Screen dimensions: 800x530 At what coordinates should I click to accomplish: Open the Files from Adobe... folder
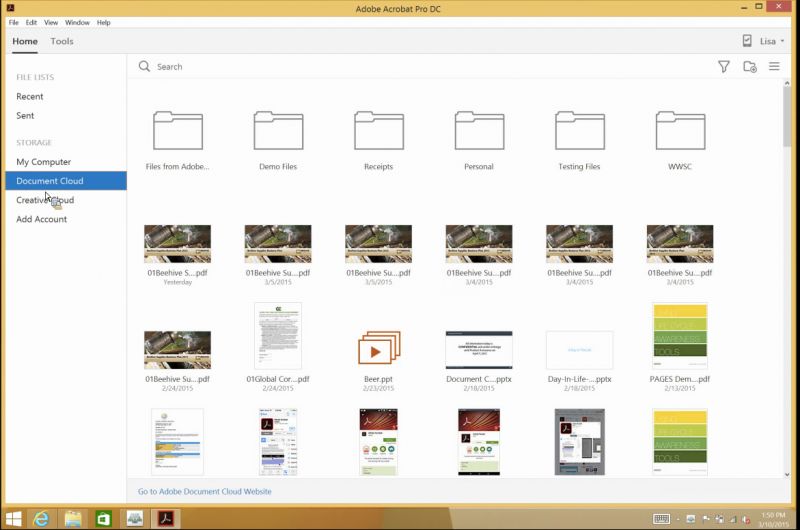pyautogui.click(x=178, y=131)
